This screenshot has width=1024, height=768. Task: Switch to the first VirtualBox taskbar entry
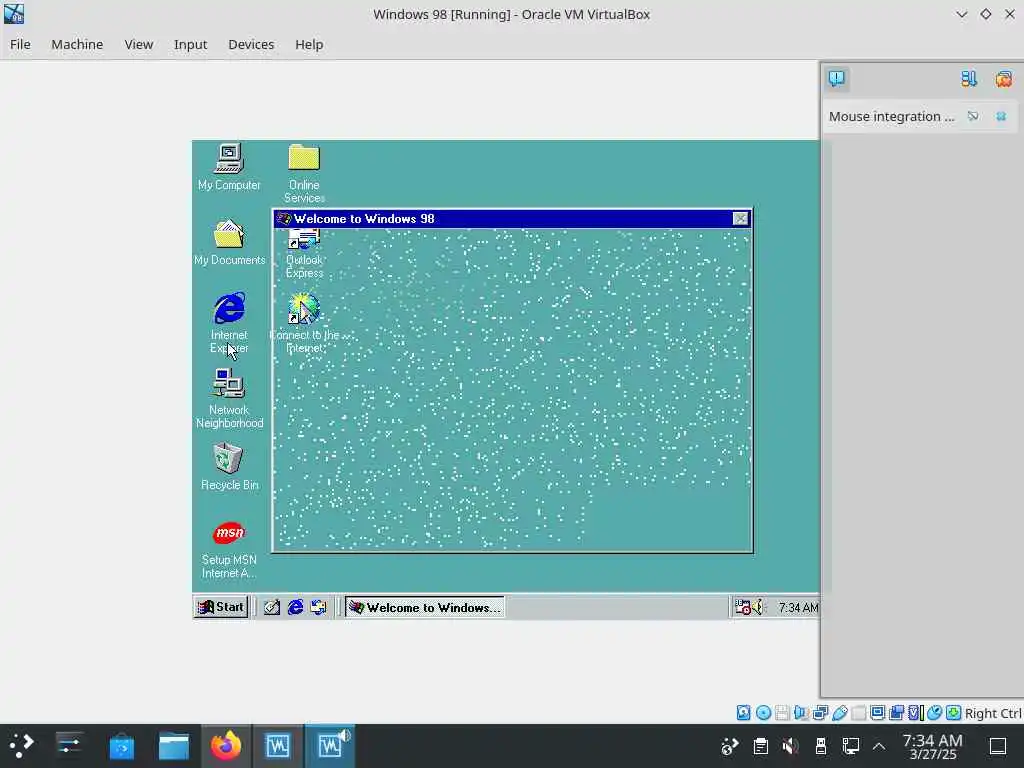(x=278, y=745)
